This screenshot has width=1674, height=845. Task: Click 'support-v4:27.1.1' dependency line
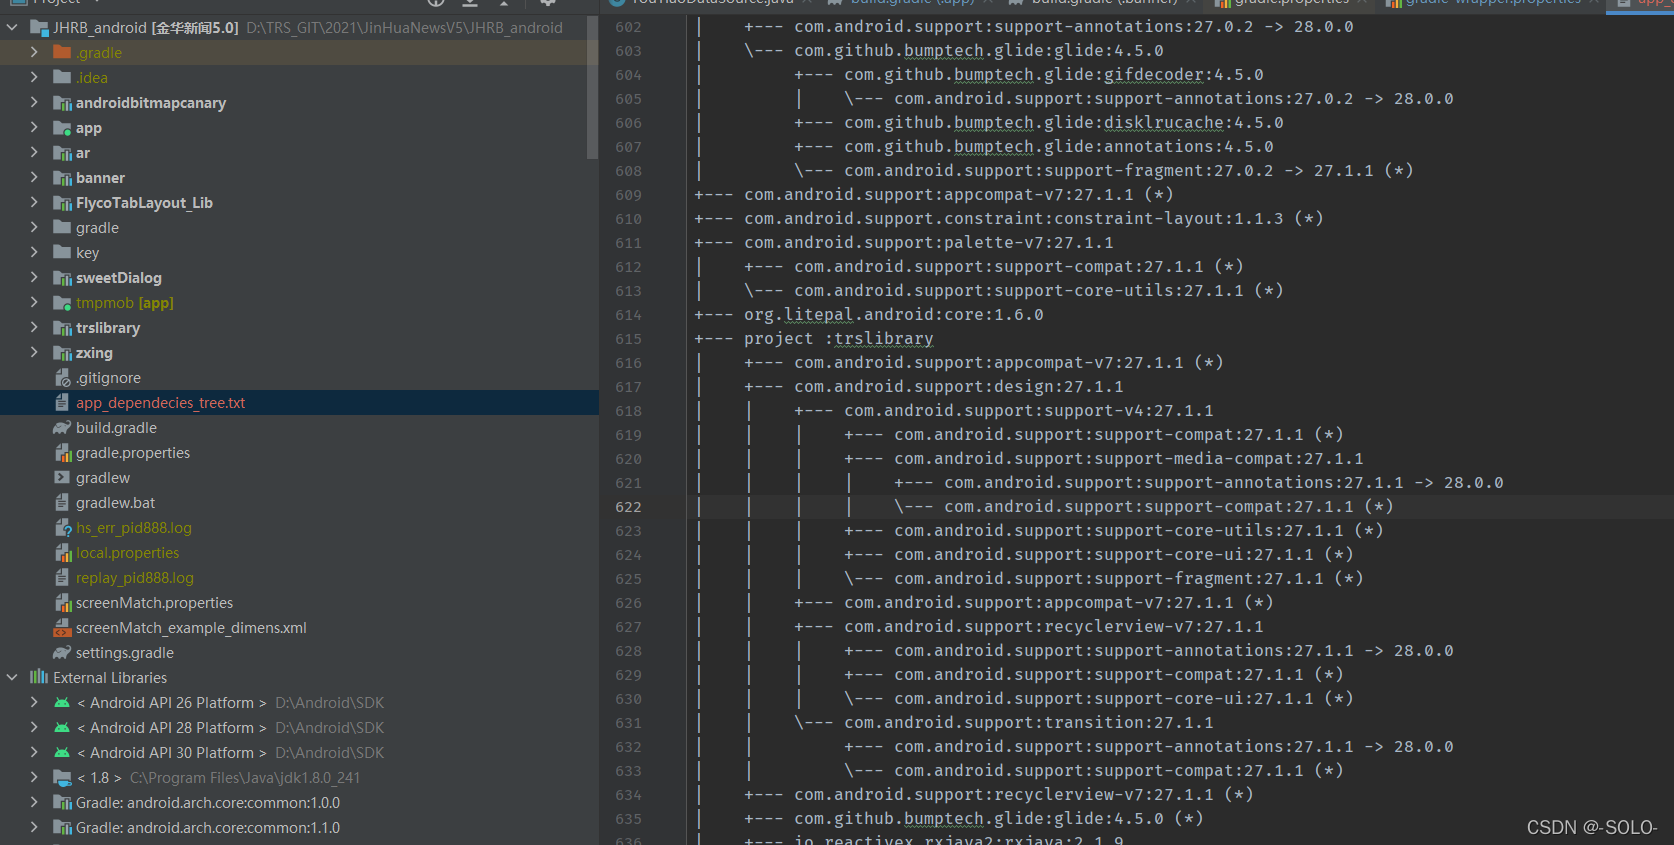pos(1028,411)
